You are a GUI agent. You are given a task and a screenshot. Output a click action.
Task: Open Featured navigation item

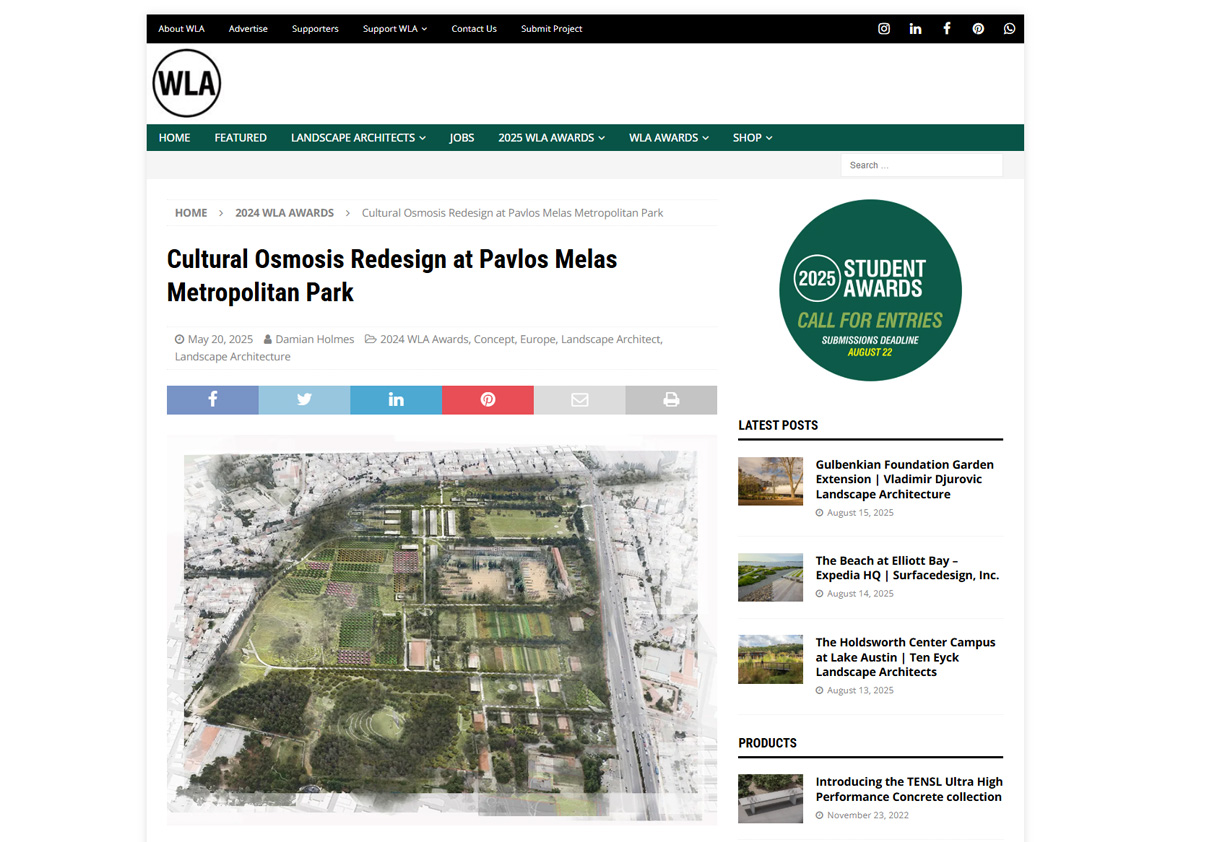coord(240,138)
